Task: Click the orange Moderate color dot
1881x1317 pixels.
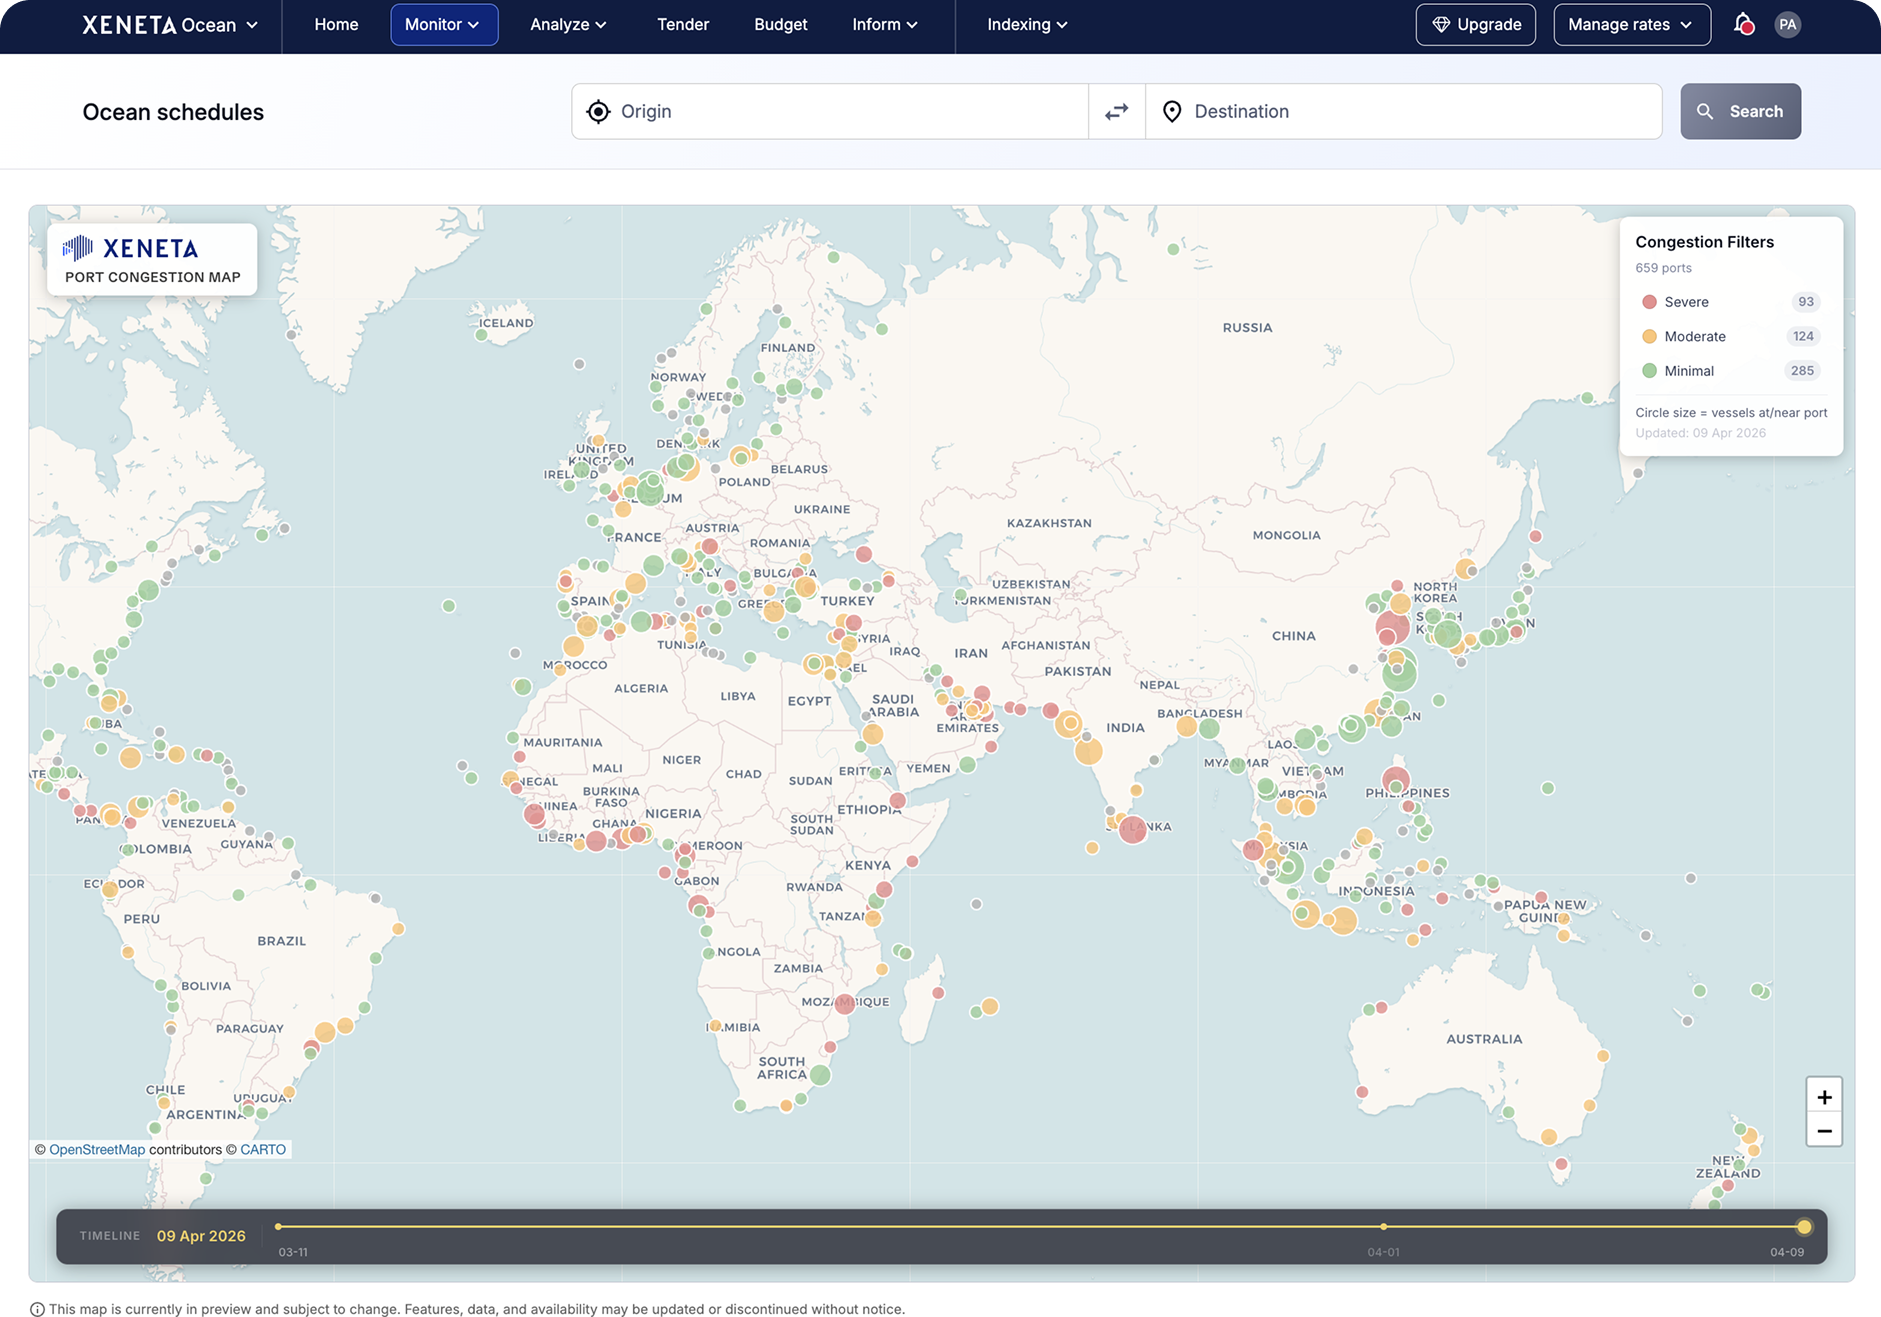Action: [1649, 336]
